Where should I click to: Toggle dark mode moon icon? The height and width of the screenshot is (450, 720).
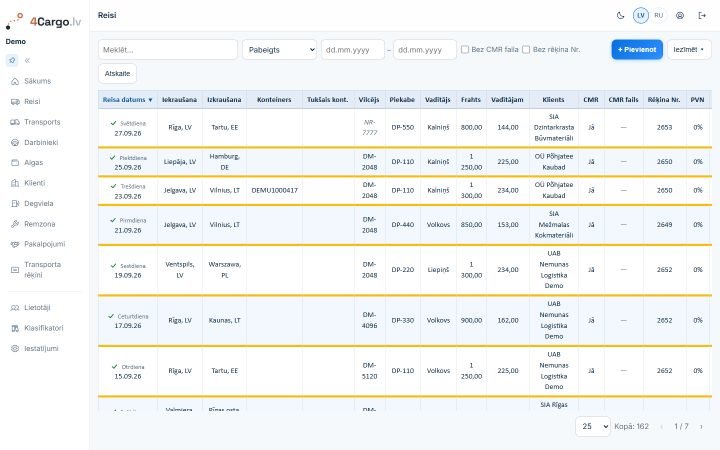(x=620, y=15)
